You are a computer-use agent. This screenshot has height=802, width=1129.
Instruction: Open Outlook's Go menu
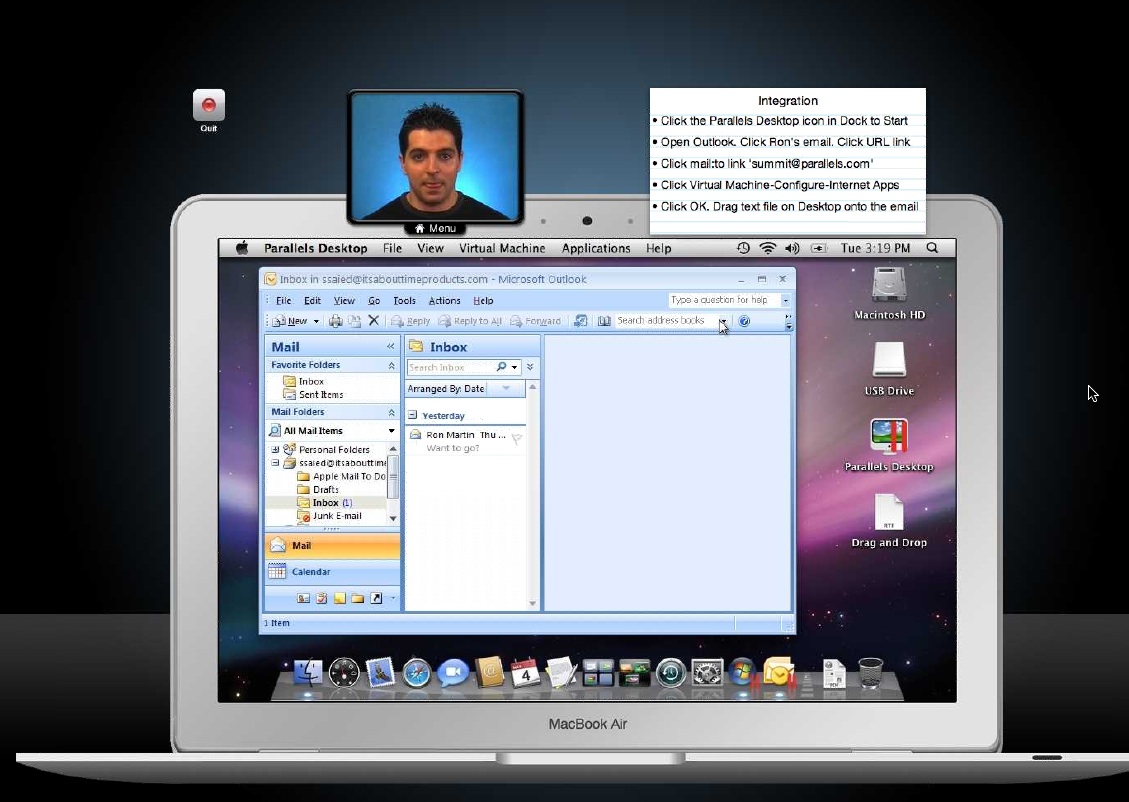click(374, 301)
